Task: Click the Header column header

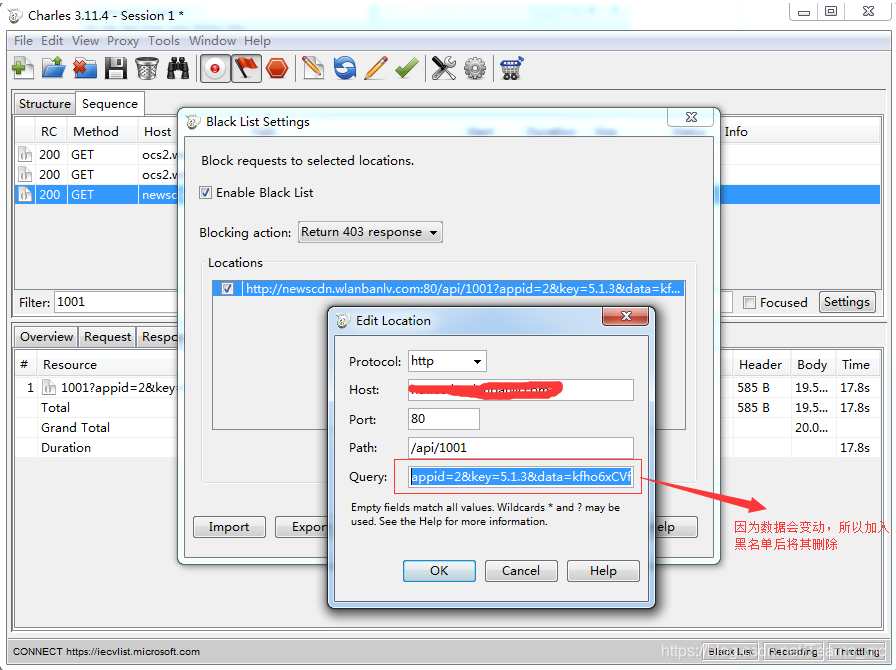Action: coord(760,365)
